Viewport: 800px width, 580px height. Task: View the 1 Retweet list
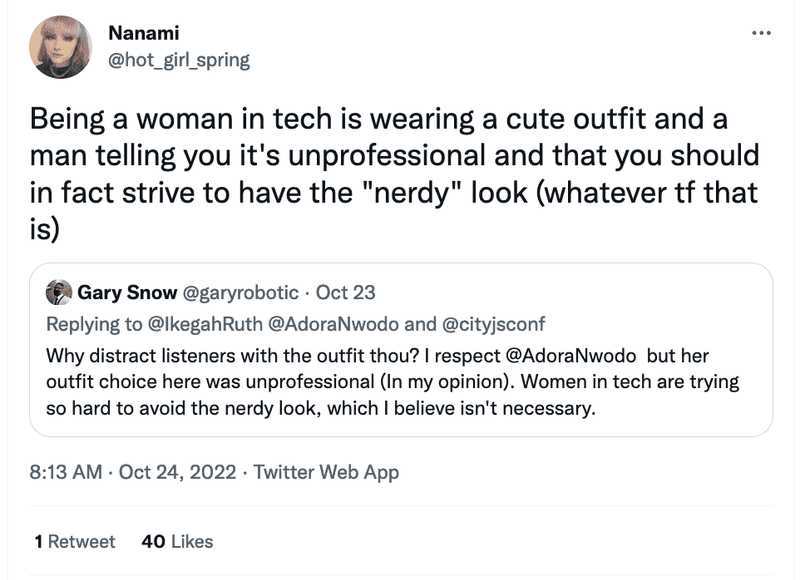[75, 541]
